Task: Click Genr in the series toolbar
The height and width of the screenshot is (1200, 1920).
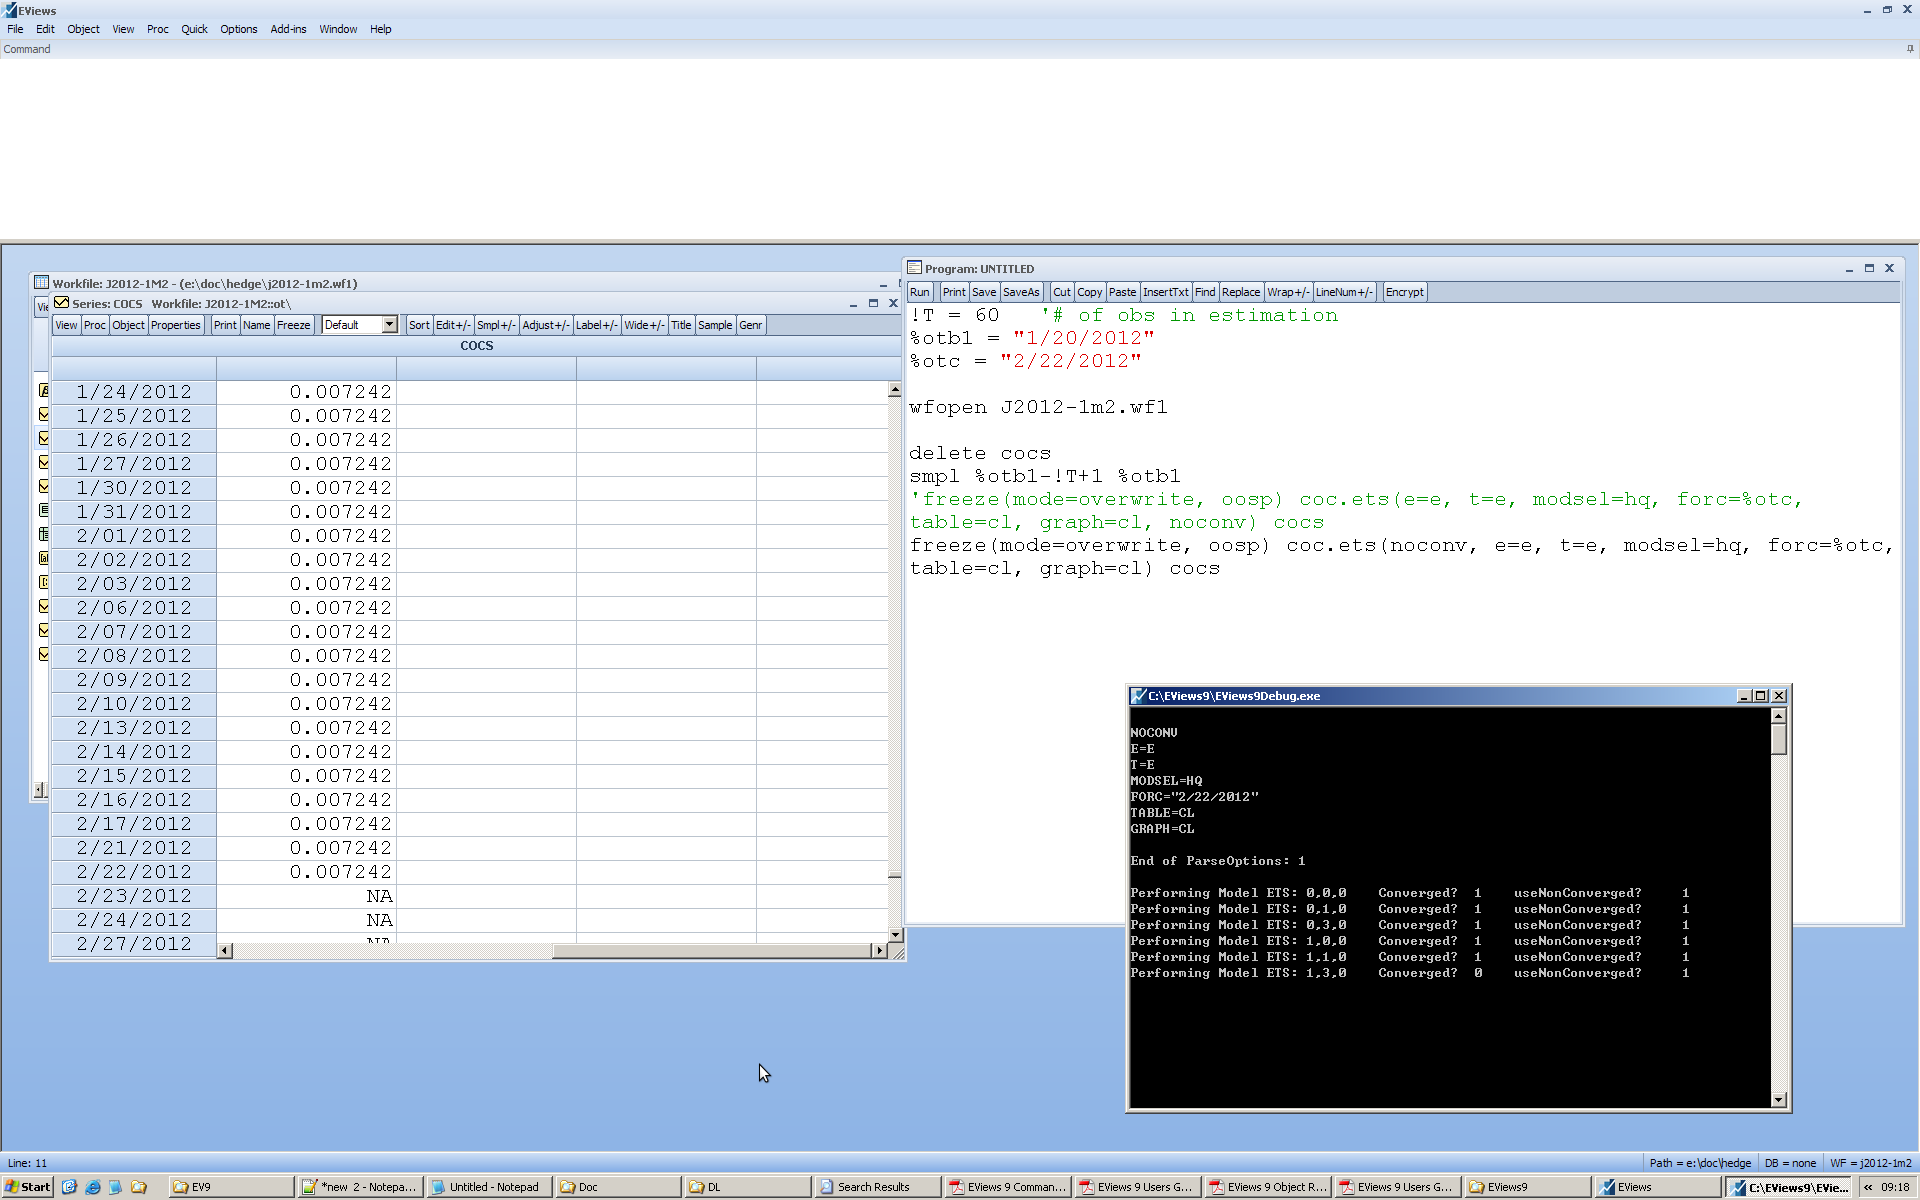Action: click(750, 325)
